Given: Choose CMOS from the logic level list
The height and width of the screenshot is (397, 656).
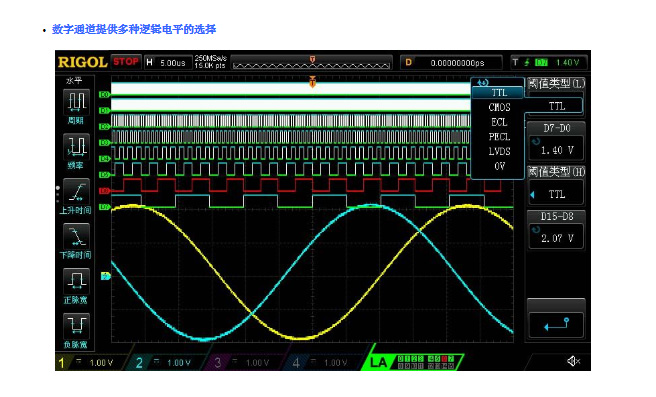Looking at the screenshot, I should tap(499, 108).
